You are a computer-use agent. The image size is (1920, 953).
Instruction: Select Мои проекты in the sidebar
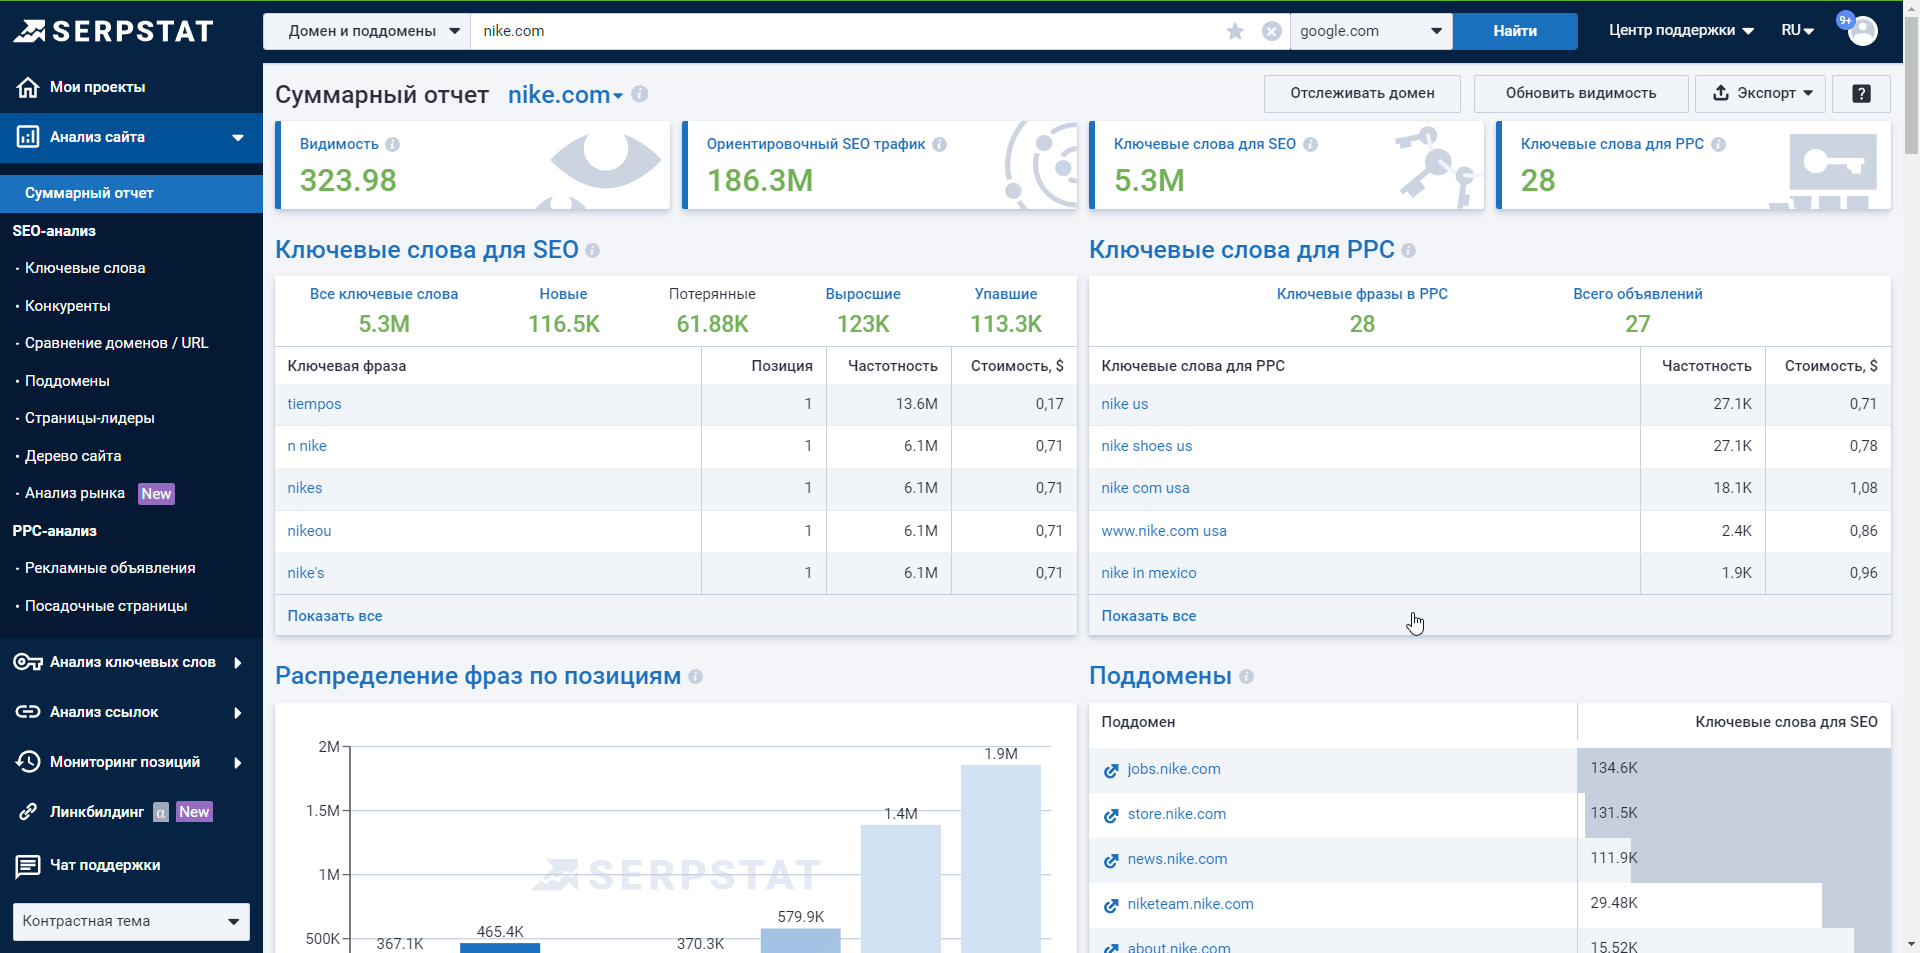pyautogui.click(x=97, y=87)
